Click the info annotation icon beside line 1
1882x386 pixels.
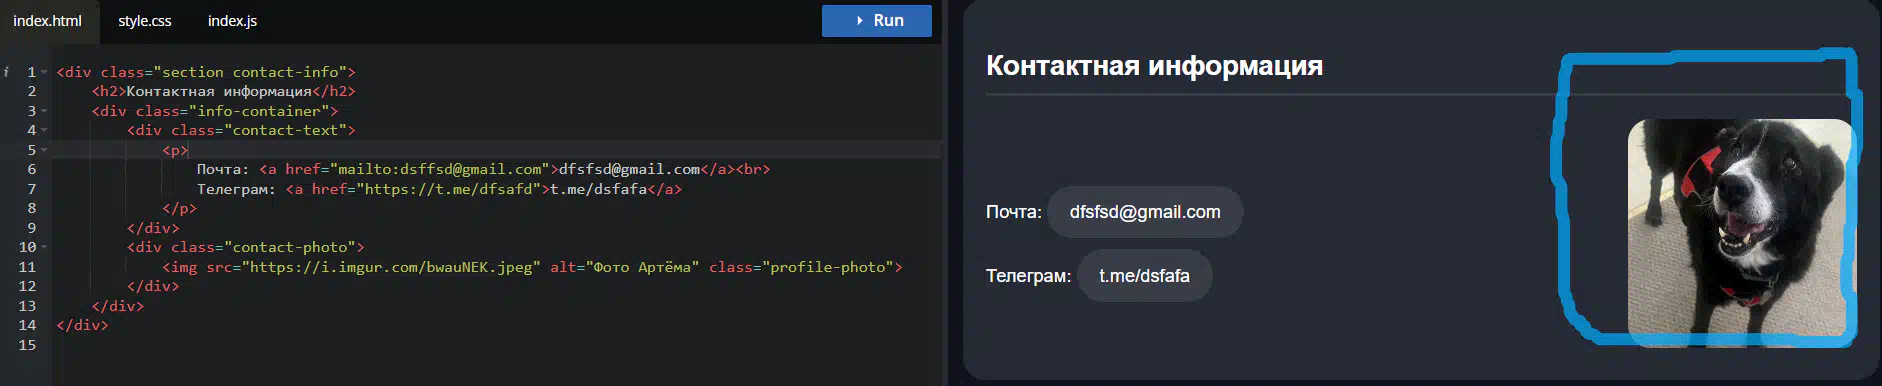pyautogui.click(x=6, y=72)
